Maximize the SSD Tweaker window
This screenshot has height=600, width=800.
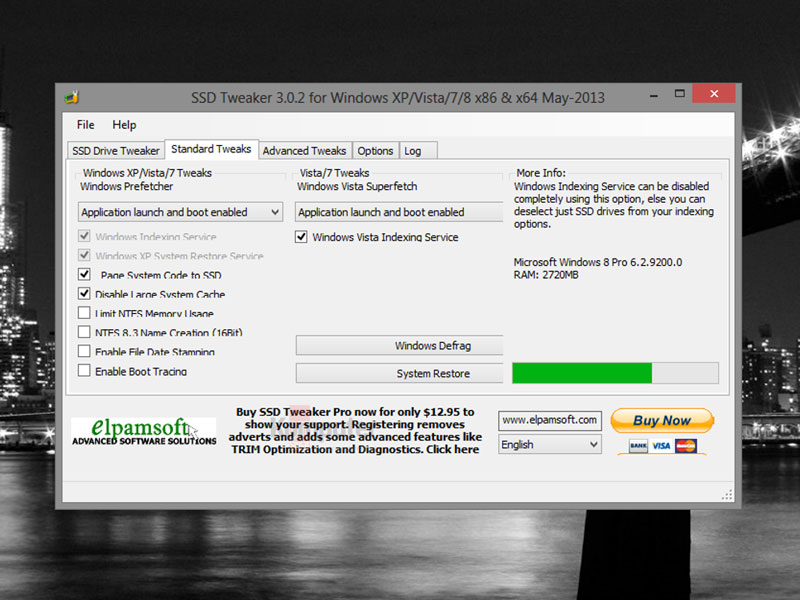680,94
